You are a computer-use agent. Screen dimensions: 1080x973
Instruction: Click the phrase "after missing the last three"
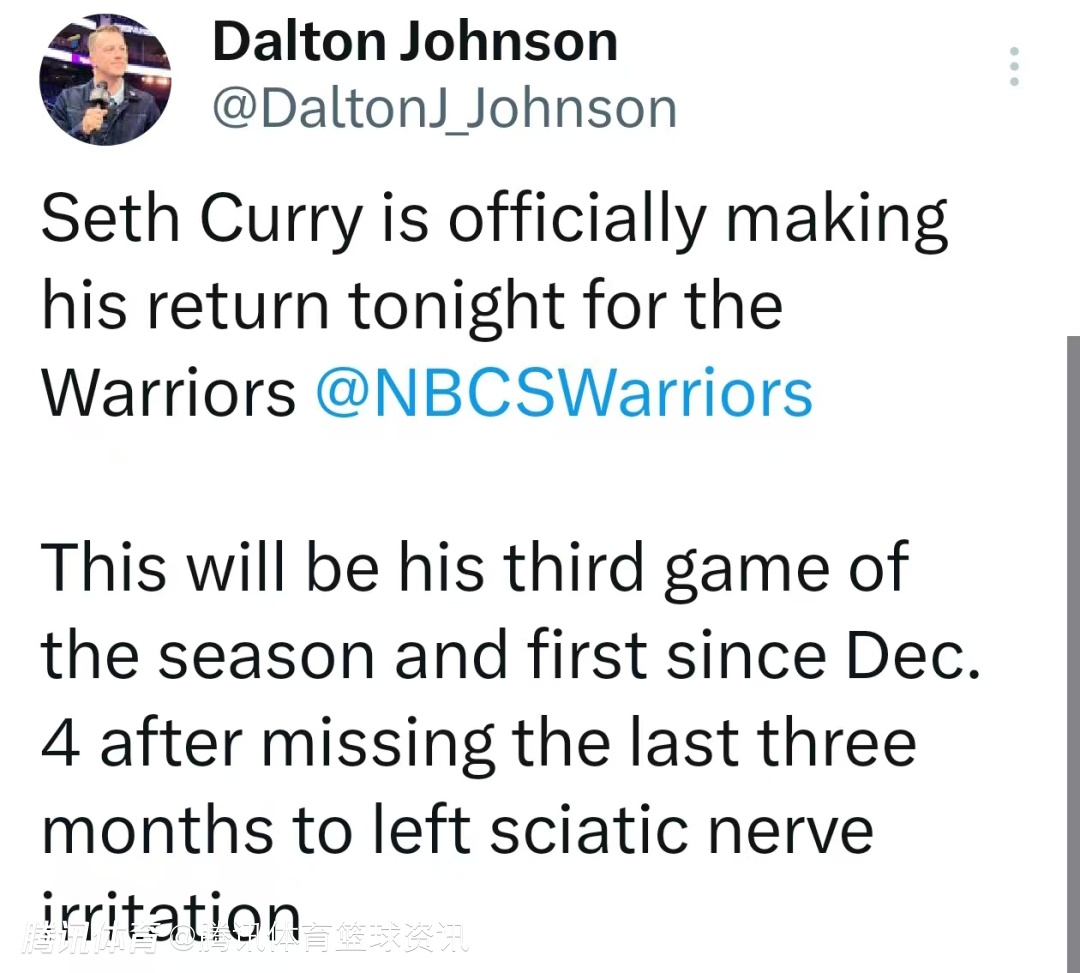[508, 742]
